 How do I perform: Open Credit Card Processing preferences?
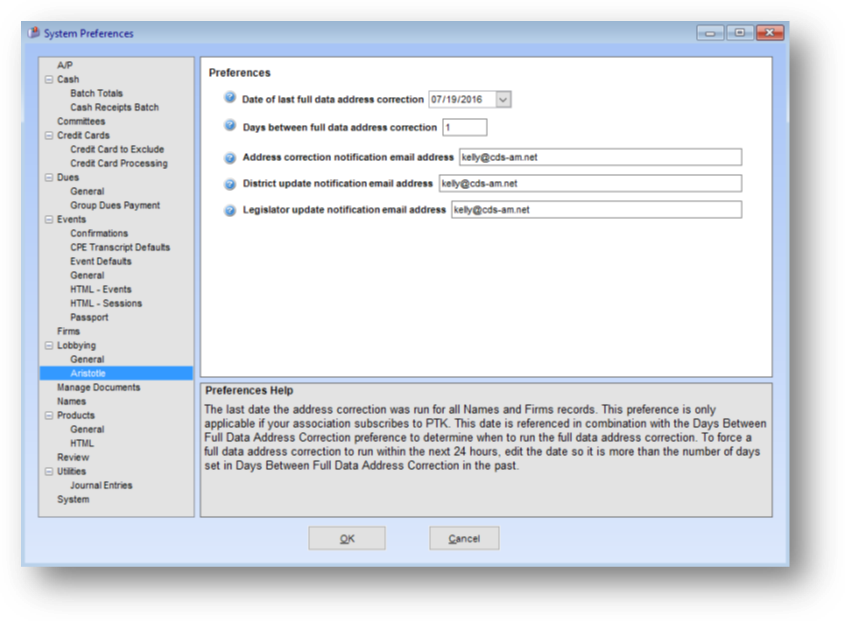point(119,163)
